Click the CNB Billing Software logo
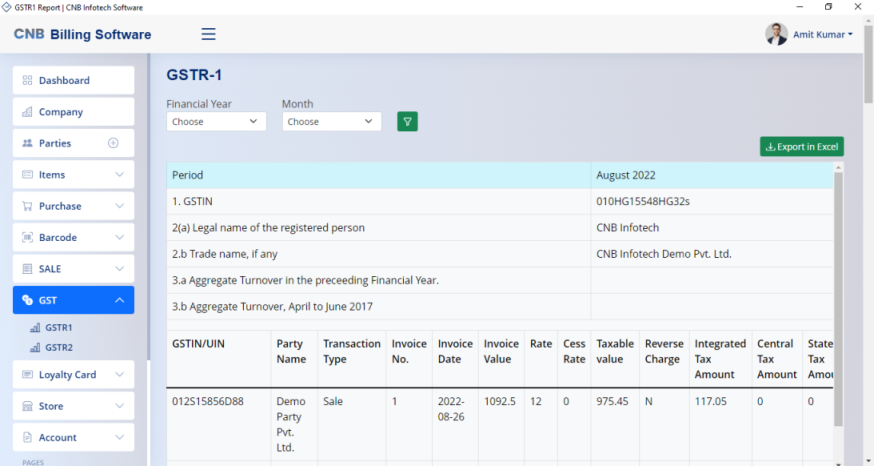This screenshot has width=874, height=466. point(83,35)
